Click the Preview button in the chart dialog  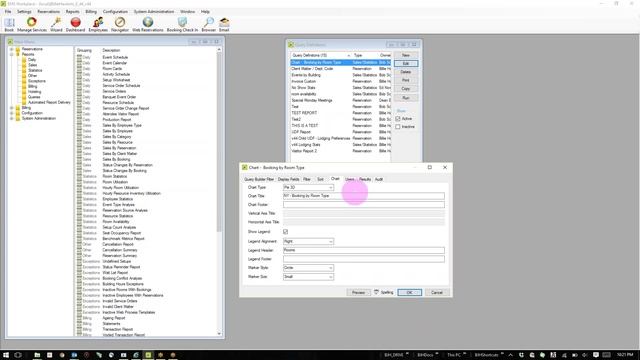click(x=358, y=292)
